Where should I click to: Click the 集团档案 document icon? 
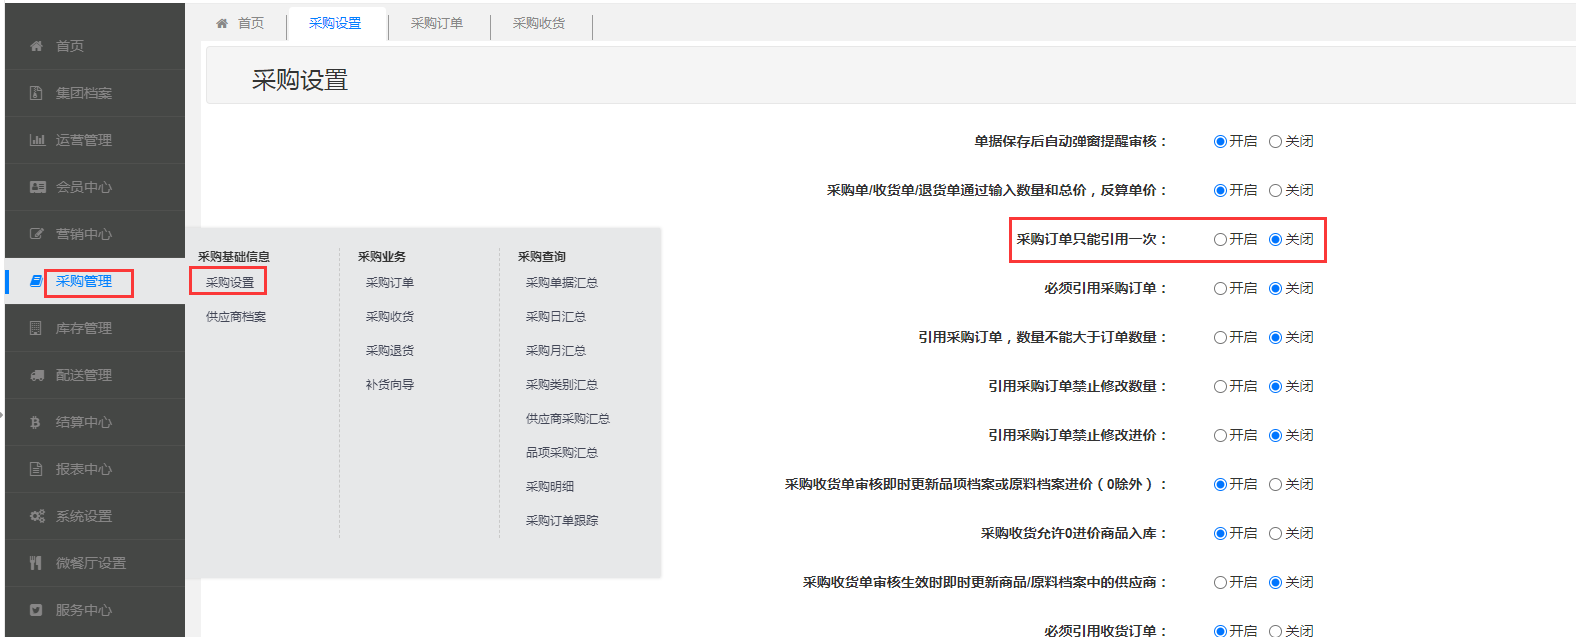point(37,93)
